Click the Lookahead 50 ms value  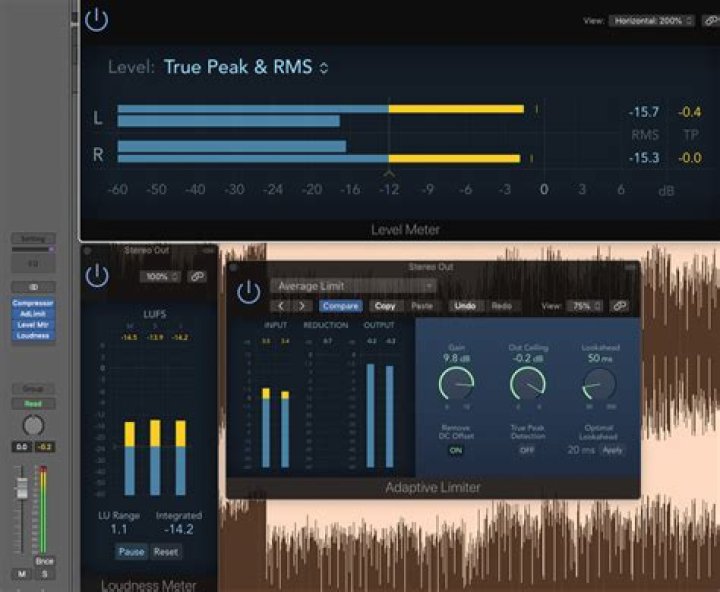pos(600,358)
